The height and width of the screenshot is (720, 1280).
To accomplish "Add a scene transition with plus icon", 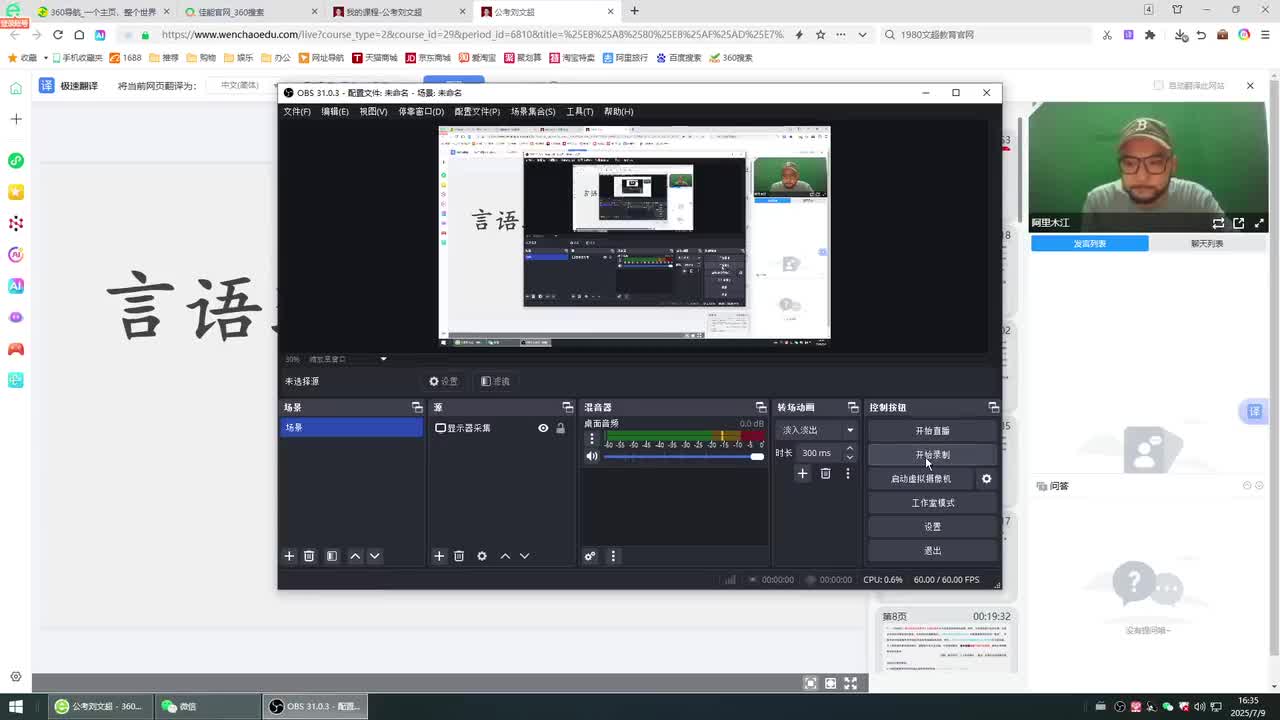I will point(802,474).
